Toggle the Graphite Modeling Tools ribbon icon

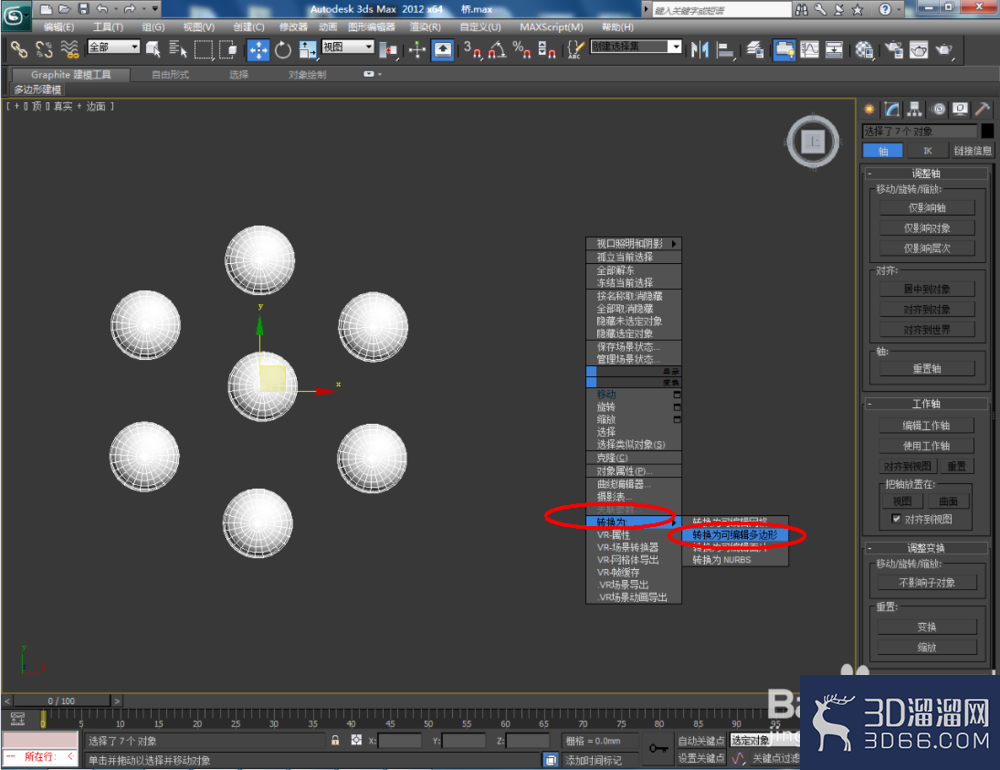[784, 49]
